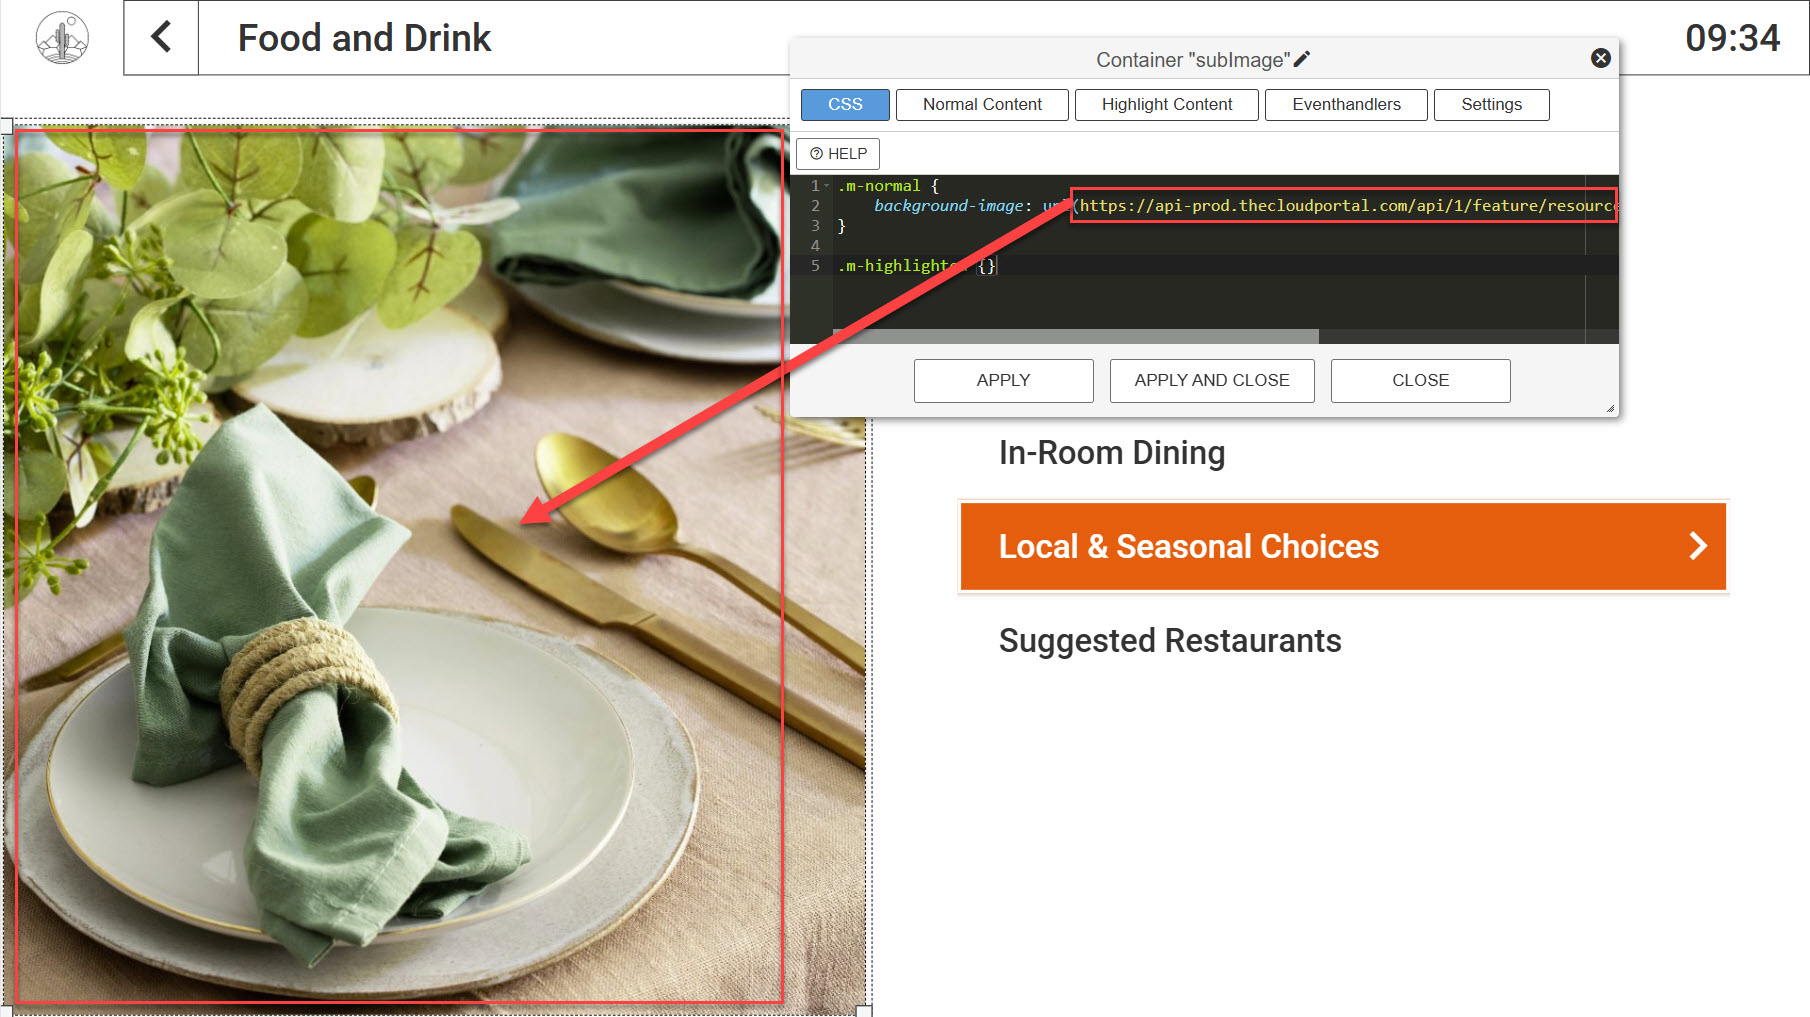This screenshot has height=1017, width=1810.
Task: Open the Normal Content tab
Action: tap(982, 104)
